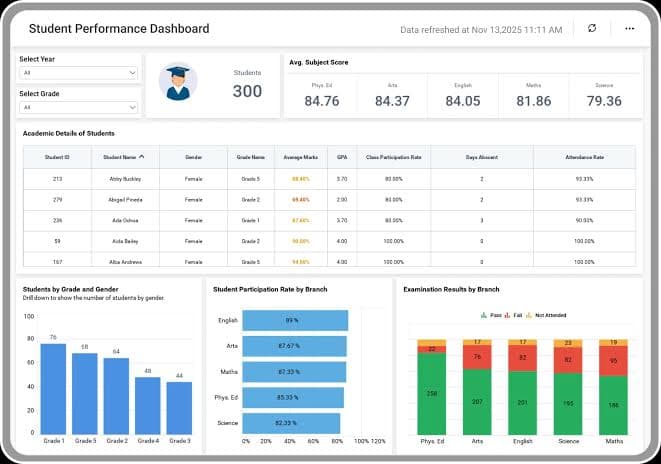This screenshot has width=661, height=464.
Task: Toggle the Pass legend item
Action: click(492, 315)
